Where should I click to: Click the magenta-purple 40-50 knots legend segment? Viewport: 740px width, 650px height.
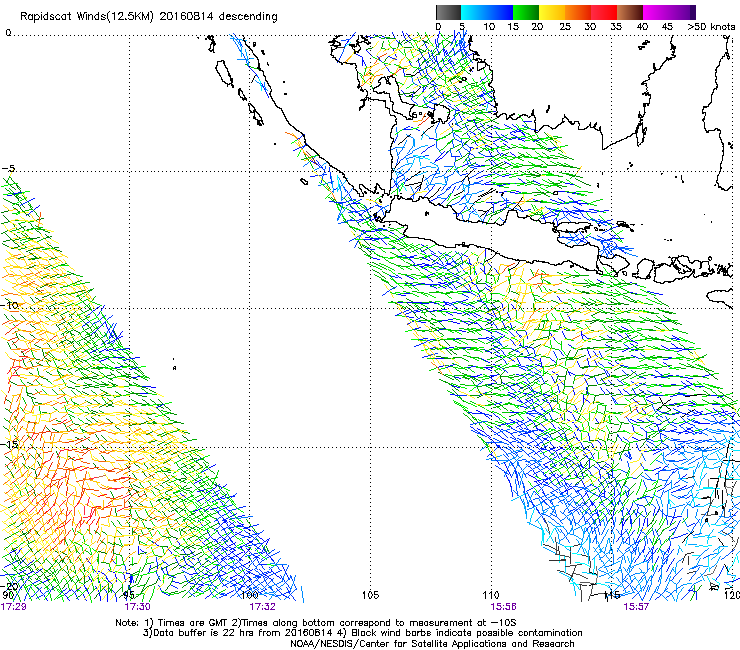[669, 12]
